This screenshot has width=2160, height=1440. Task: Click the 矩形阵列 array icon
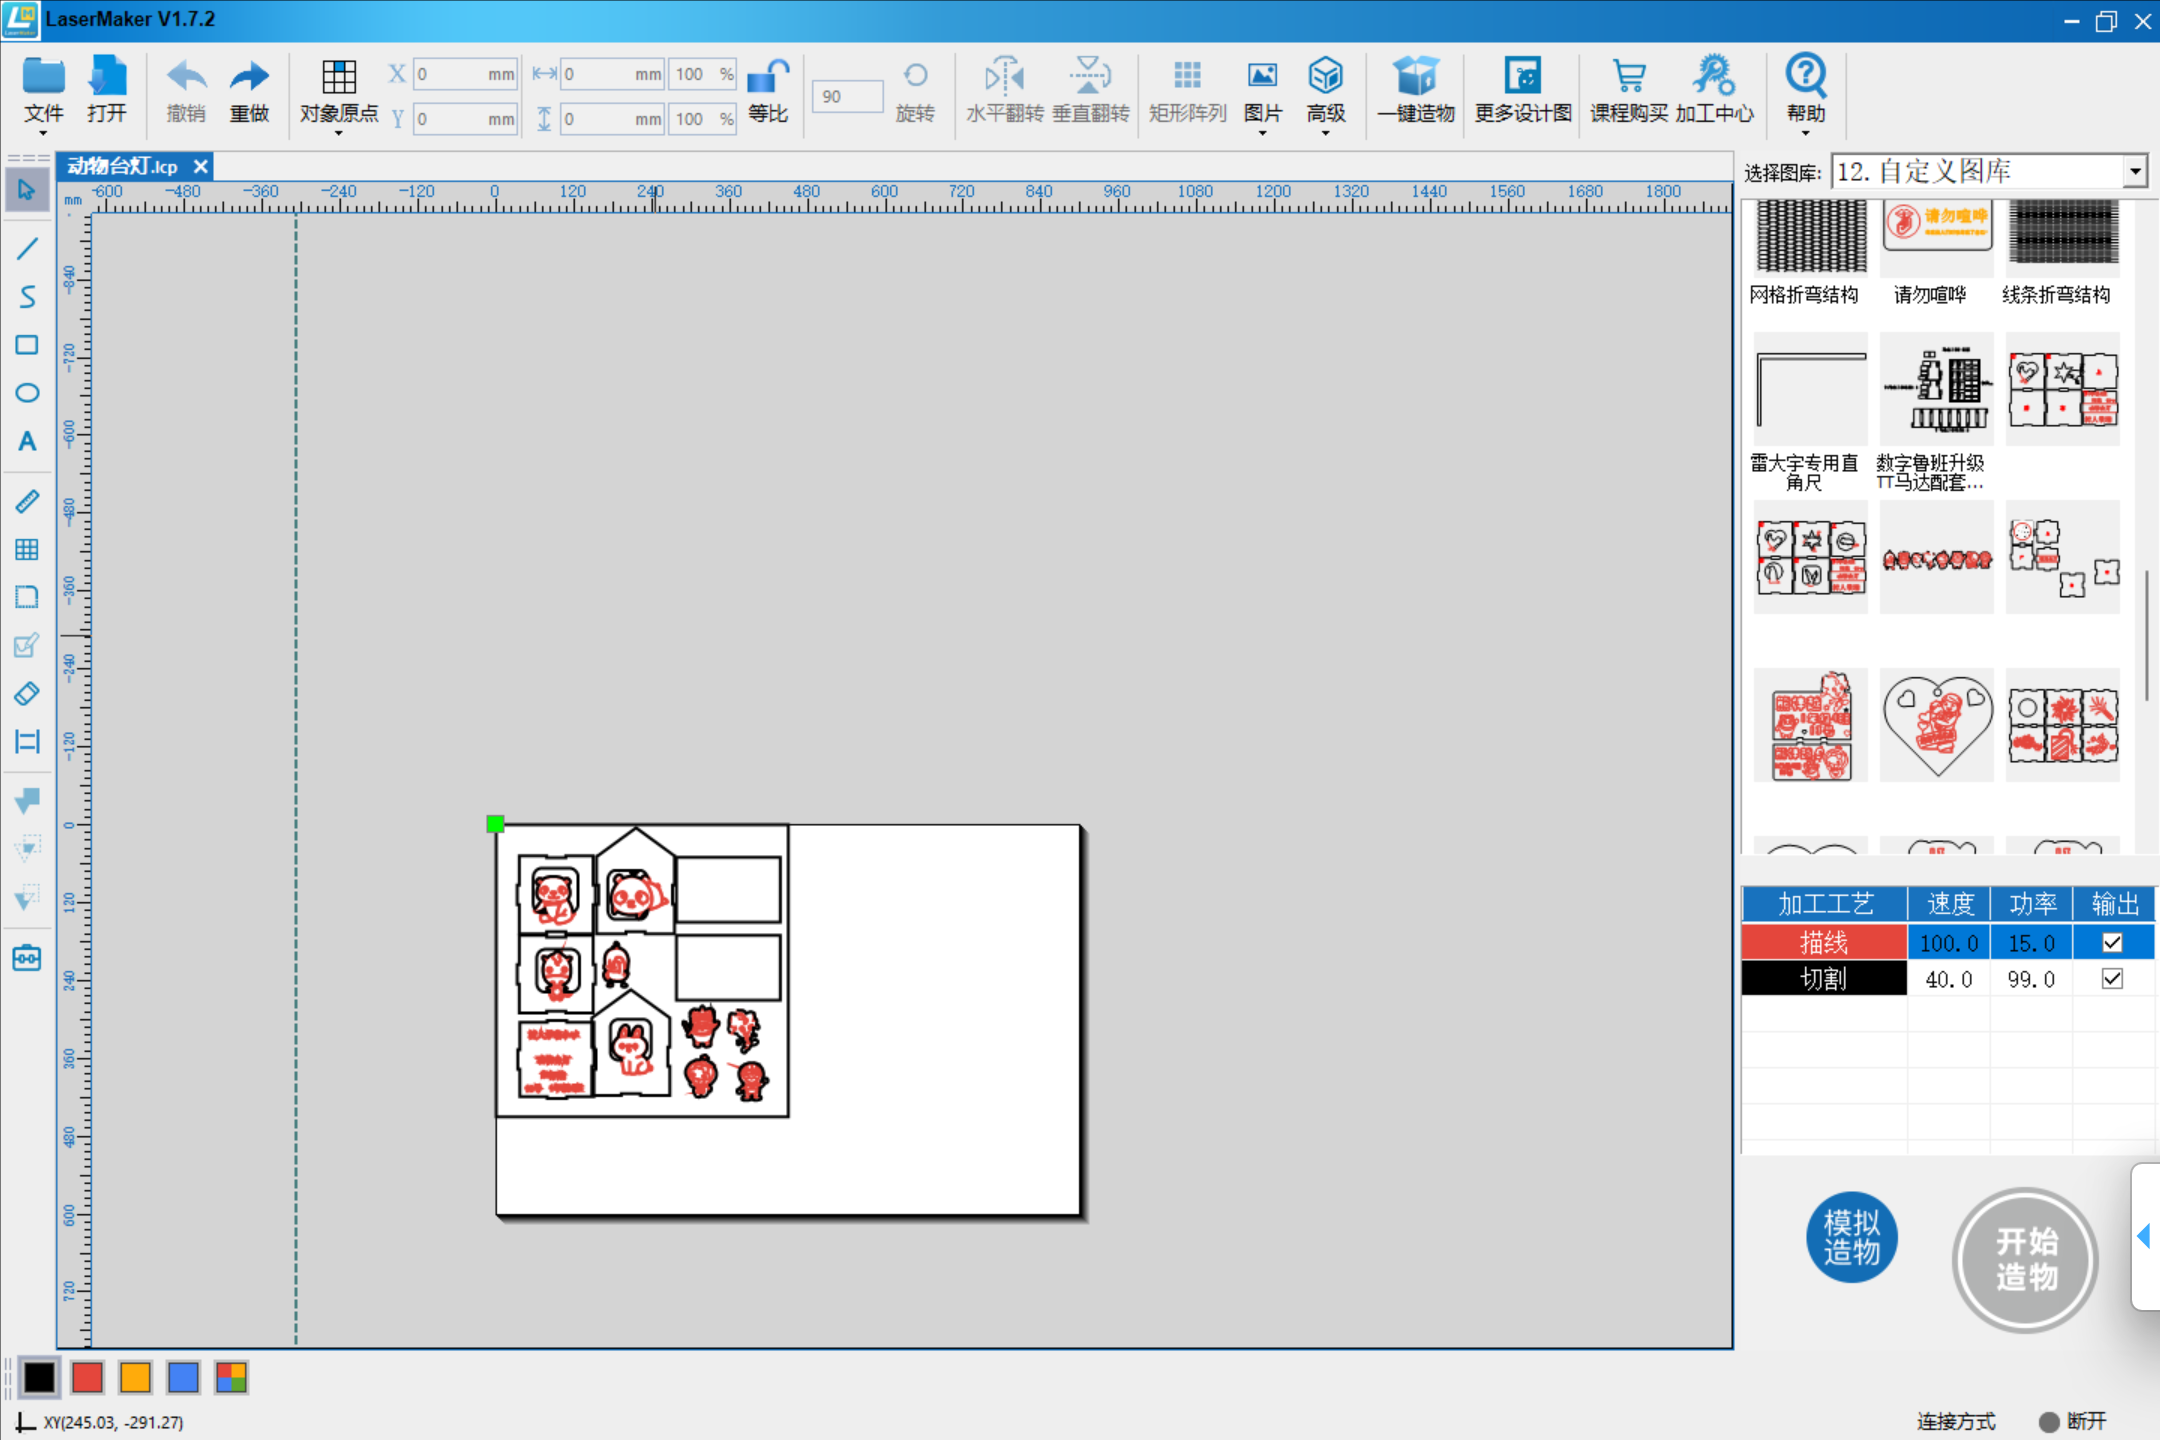[x=1187, y=77]
